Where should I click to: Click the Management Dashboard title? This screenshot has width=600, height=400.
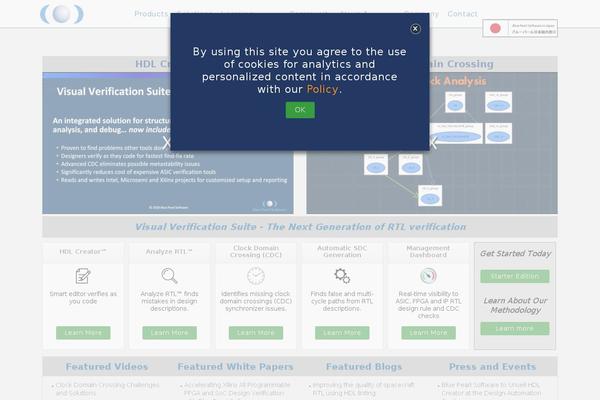click(428, 251)
